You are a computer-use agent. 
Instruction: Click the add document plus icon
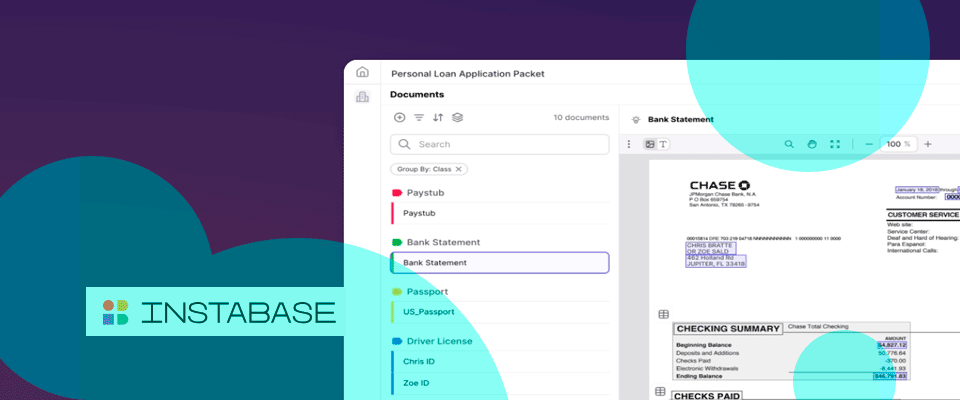pyautogui.click(x=400, y=118)
